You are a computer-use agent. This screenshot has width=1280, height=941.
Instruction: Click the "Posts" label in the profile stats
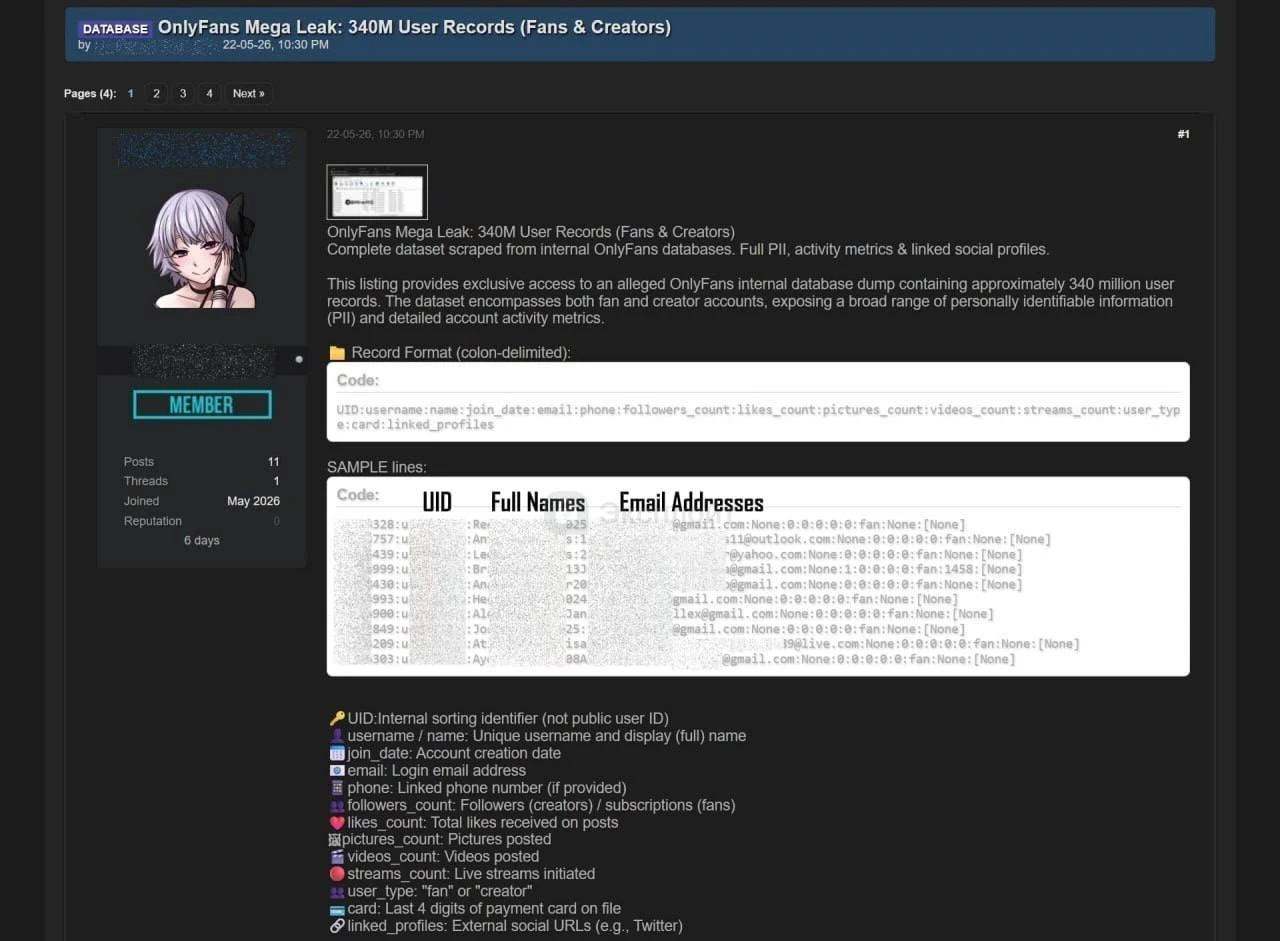pos(139,462)
